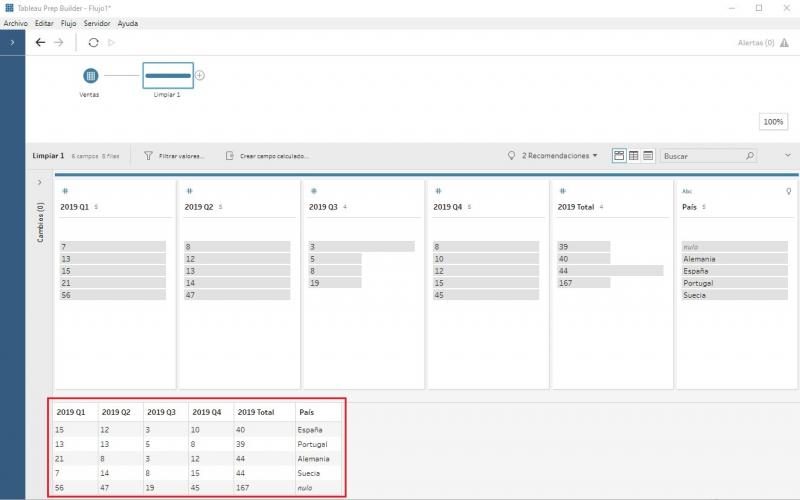Image resolution: width=800 pixels, height=500 pixels.
Task: Click the lightbulb on País column
Action: [x=788, y=190]
